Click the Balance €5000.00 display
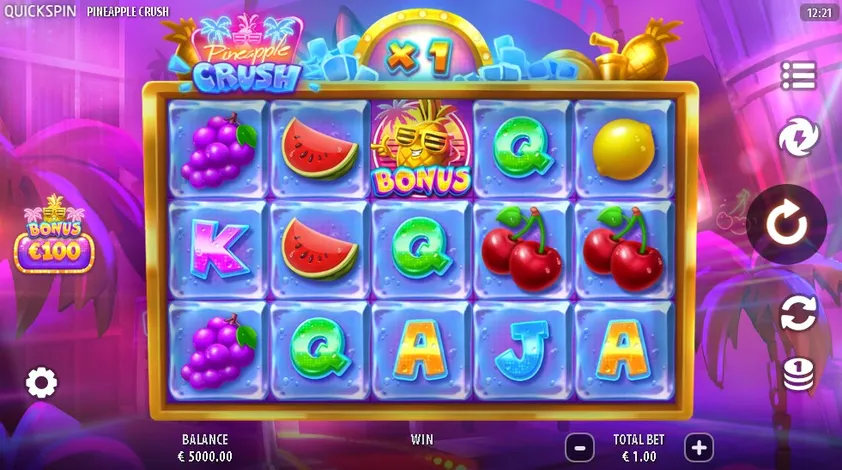This screenshot has width=842, height=470. [205, 457]
